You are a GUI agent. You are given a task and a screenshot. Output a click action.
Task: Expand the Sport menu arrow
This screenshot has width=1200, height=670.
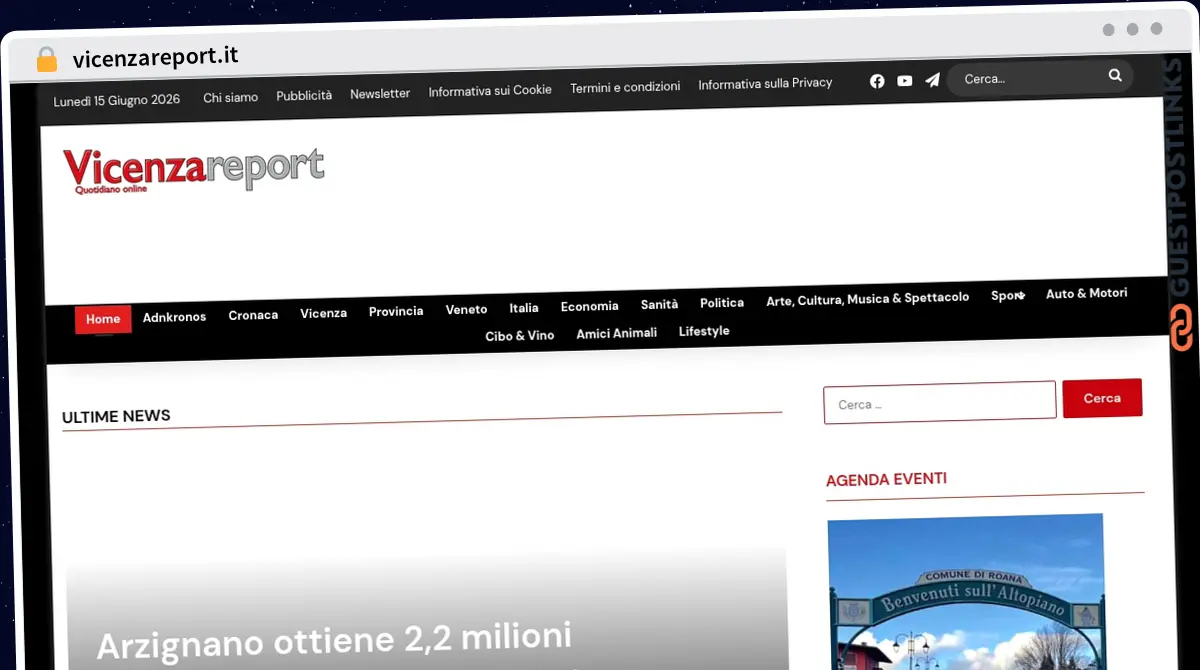[x=1020, y=296]
